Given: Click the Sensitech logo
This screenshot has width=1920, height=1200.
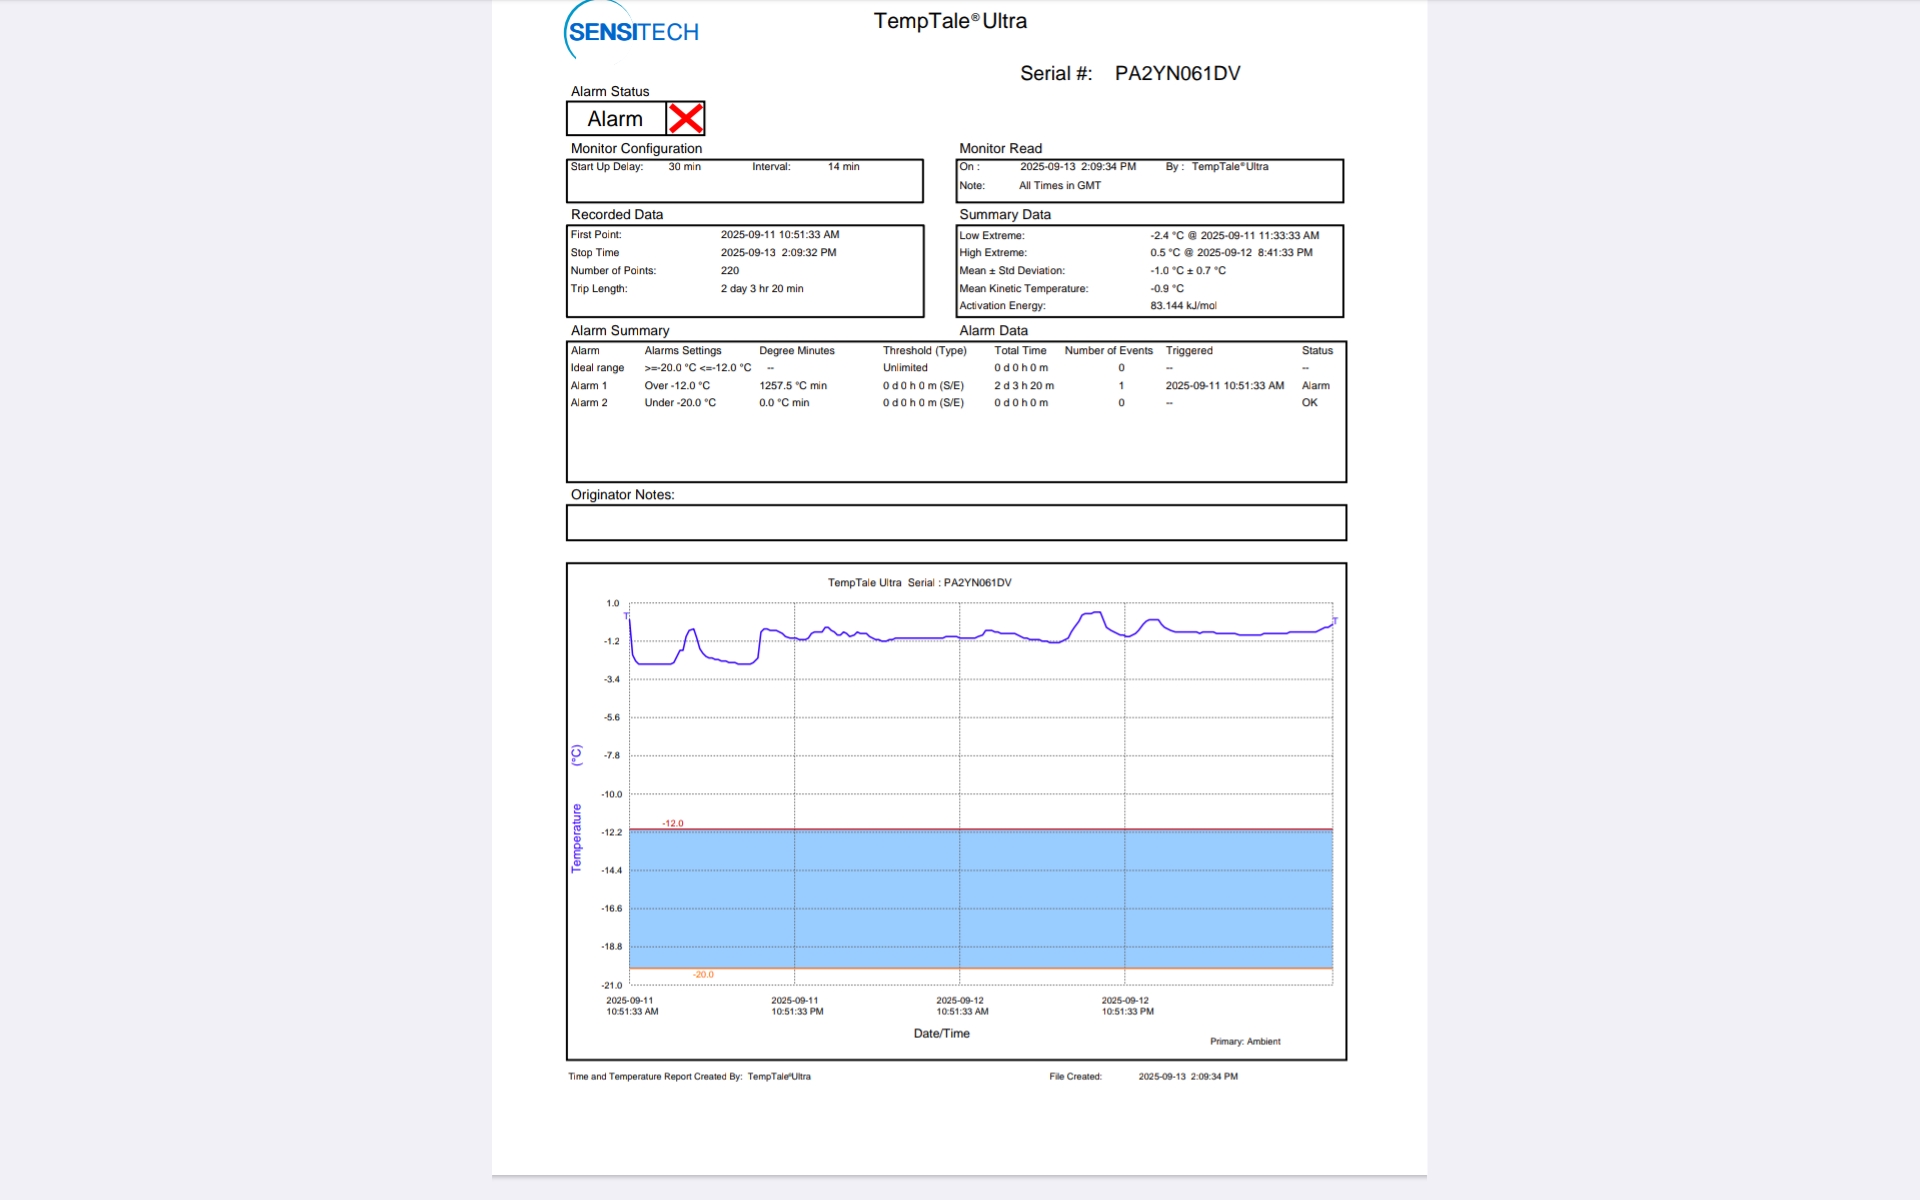Looking at the screenshot, I should click(632, 31).
